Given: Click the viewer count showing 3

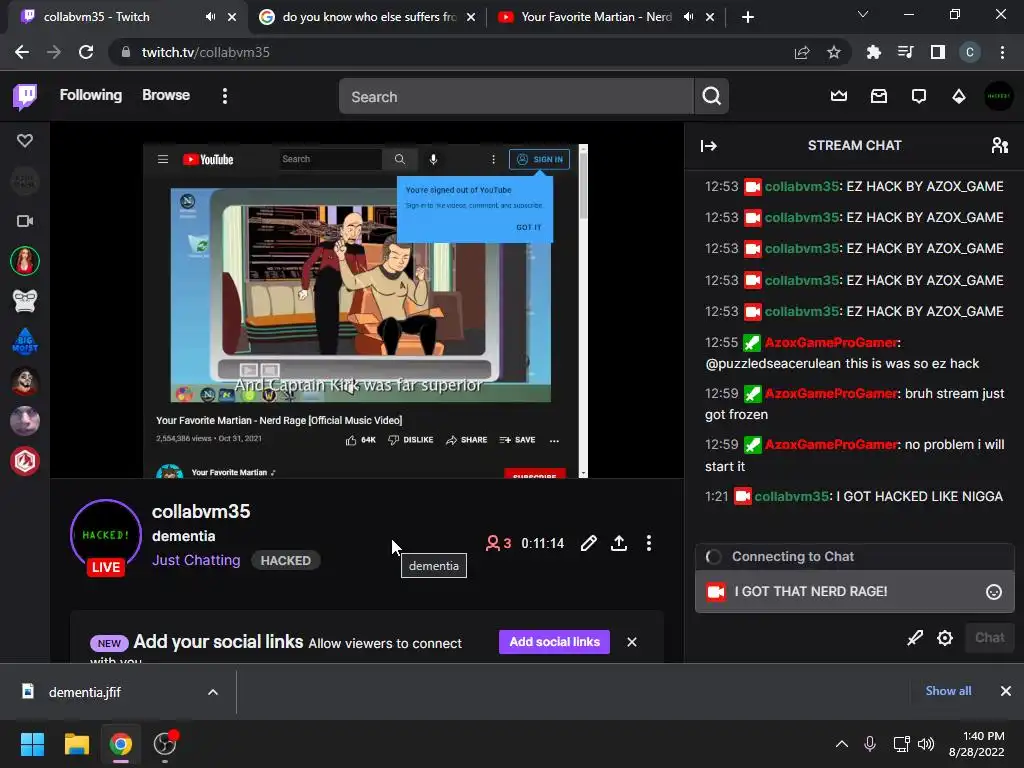Looking at the screenshot, I should (499, 543).
